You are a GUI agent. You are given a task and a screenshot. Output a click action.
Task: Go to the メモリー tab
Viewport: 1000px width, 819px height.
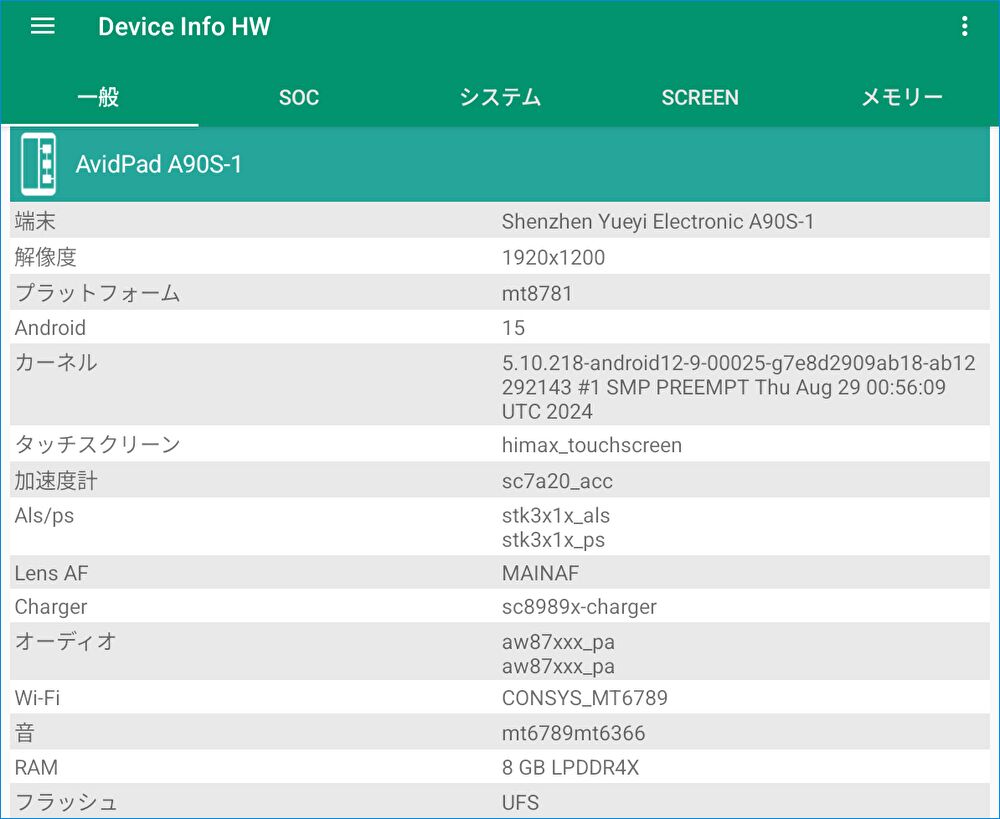click(x=901, y=97)
